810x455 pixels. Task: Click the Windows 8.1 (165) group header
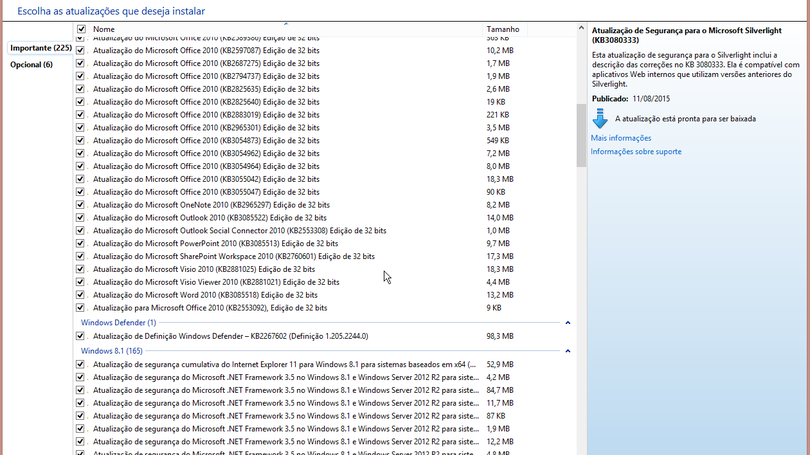(112, 351)
